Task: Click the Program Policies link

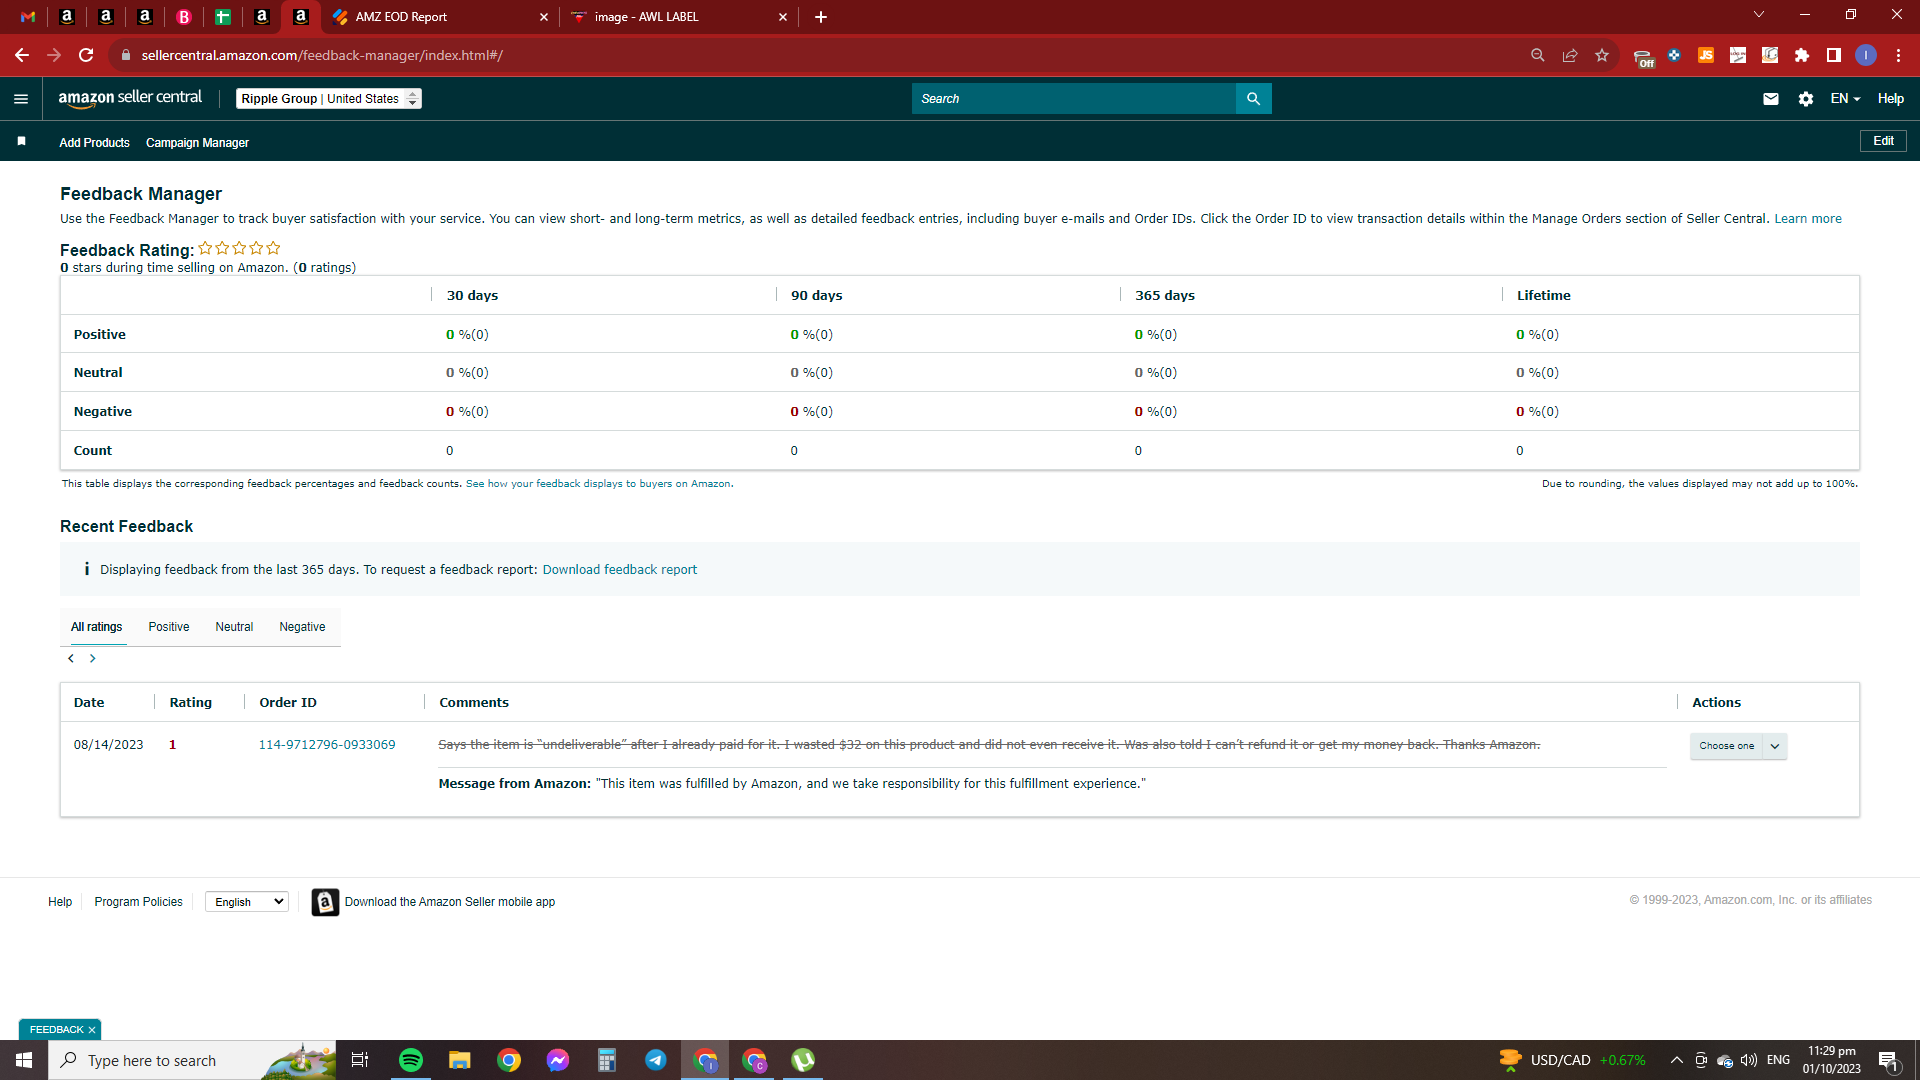Action: (x=138, y=902)
